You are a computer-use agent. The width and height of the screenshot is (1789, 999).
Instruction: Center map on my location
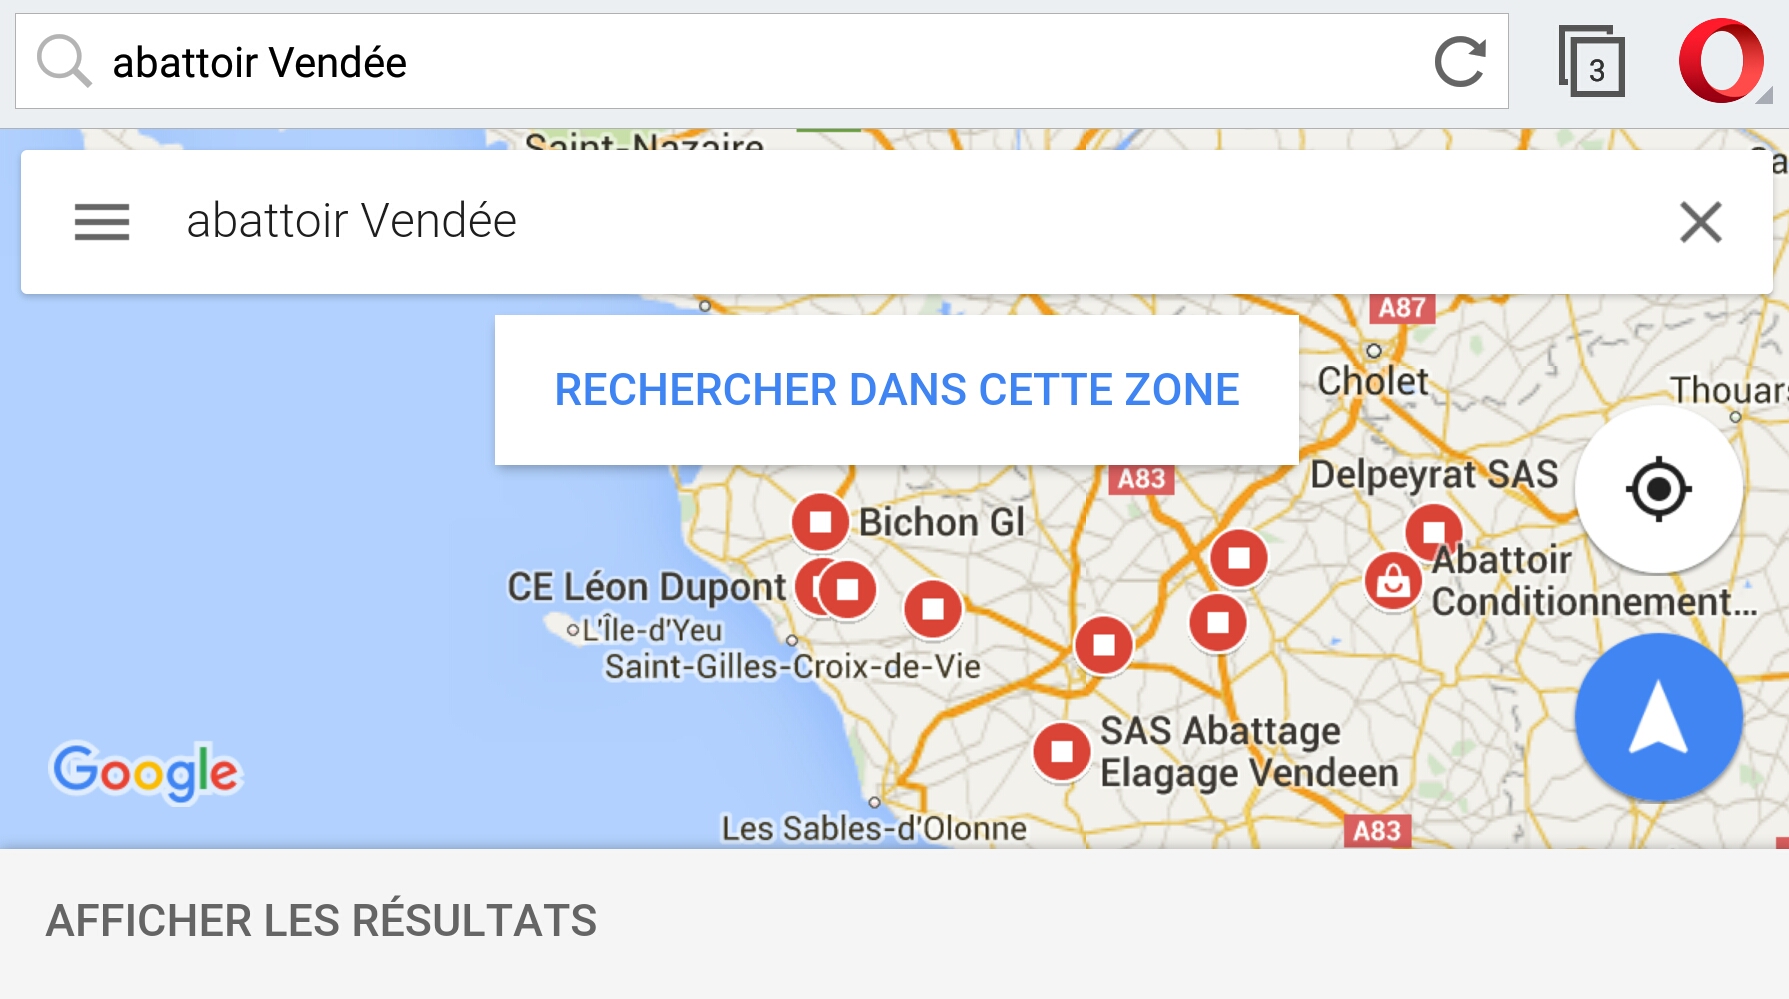pos(1659,489)
